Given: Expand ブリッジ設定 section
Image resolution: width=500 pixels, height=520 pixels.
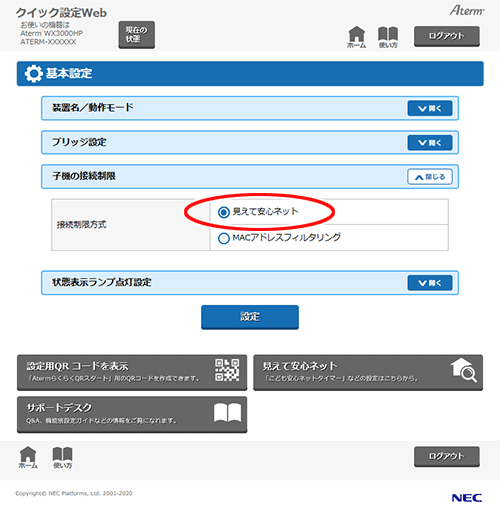Looking at the screenshot, I should point(430,143).
